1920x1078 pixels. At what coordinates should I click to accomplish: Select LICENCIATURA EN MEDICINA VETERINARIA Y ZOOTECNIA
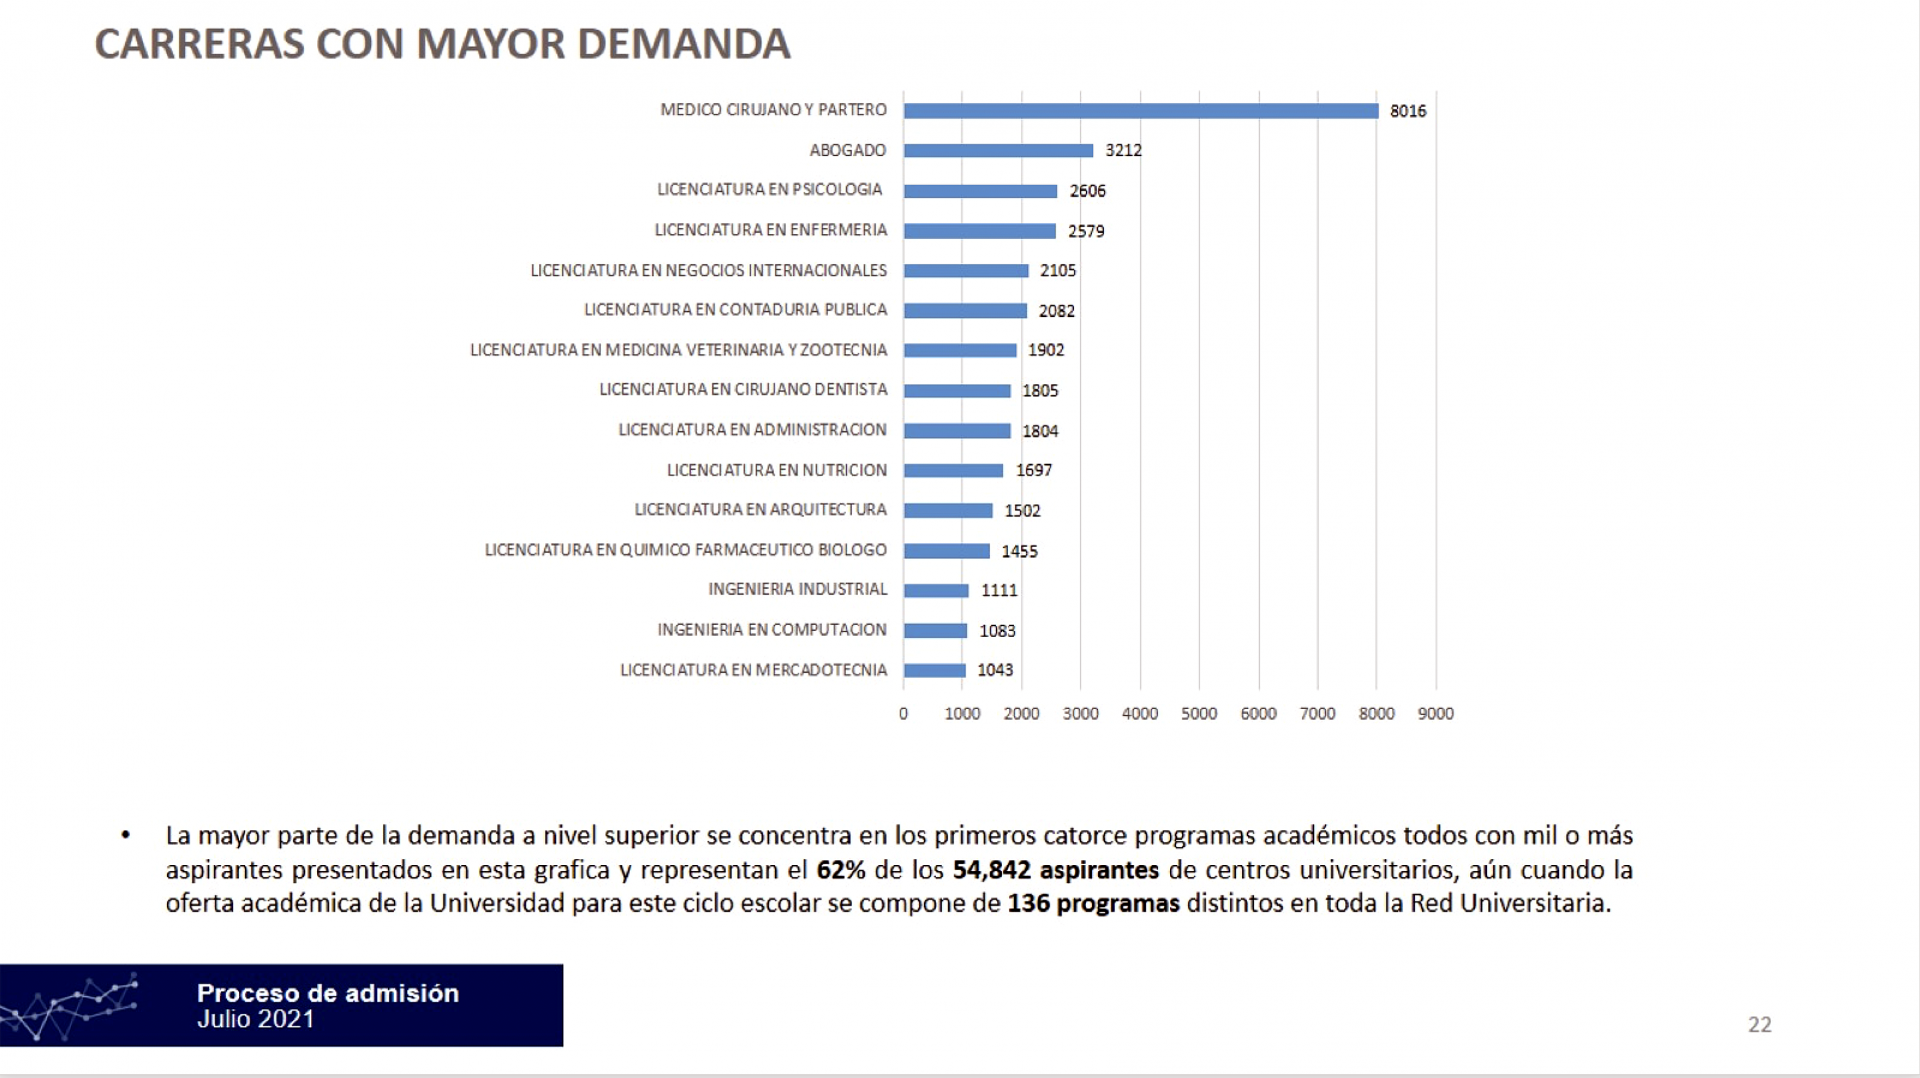679,350
